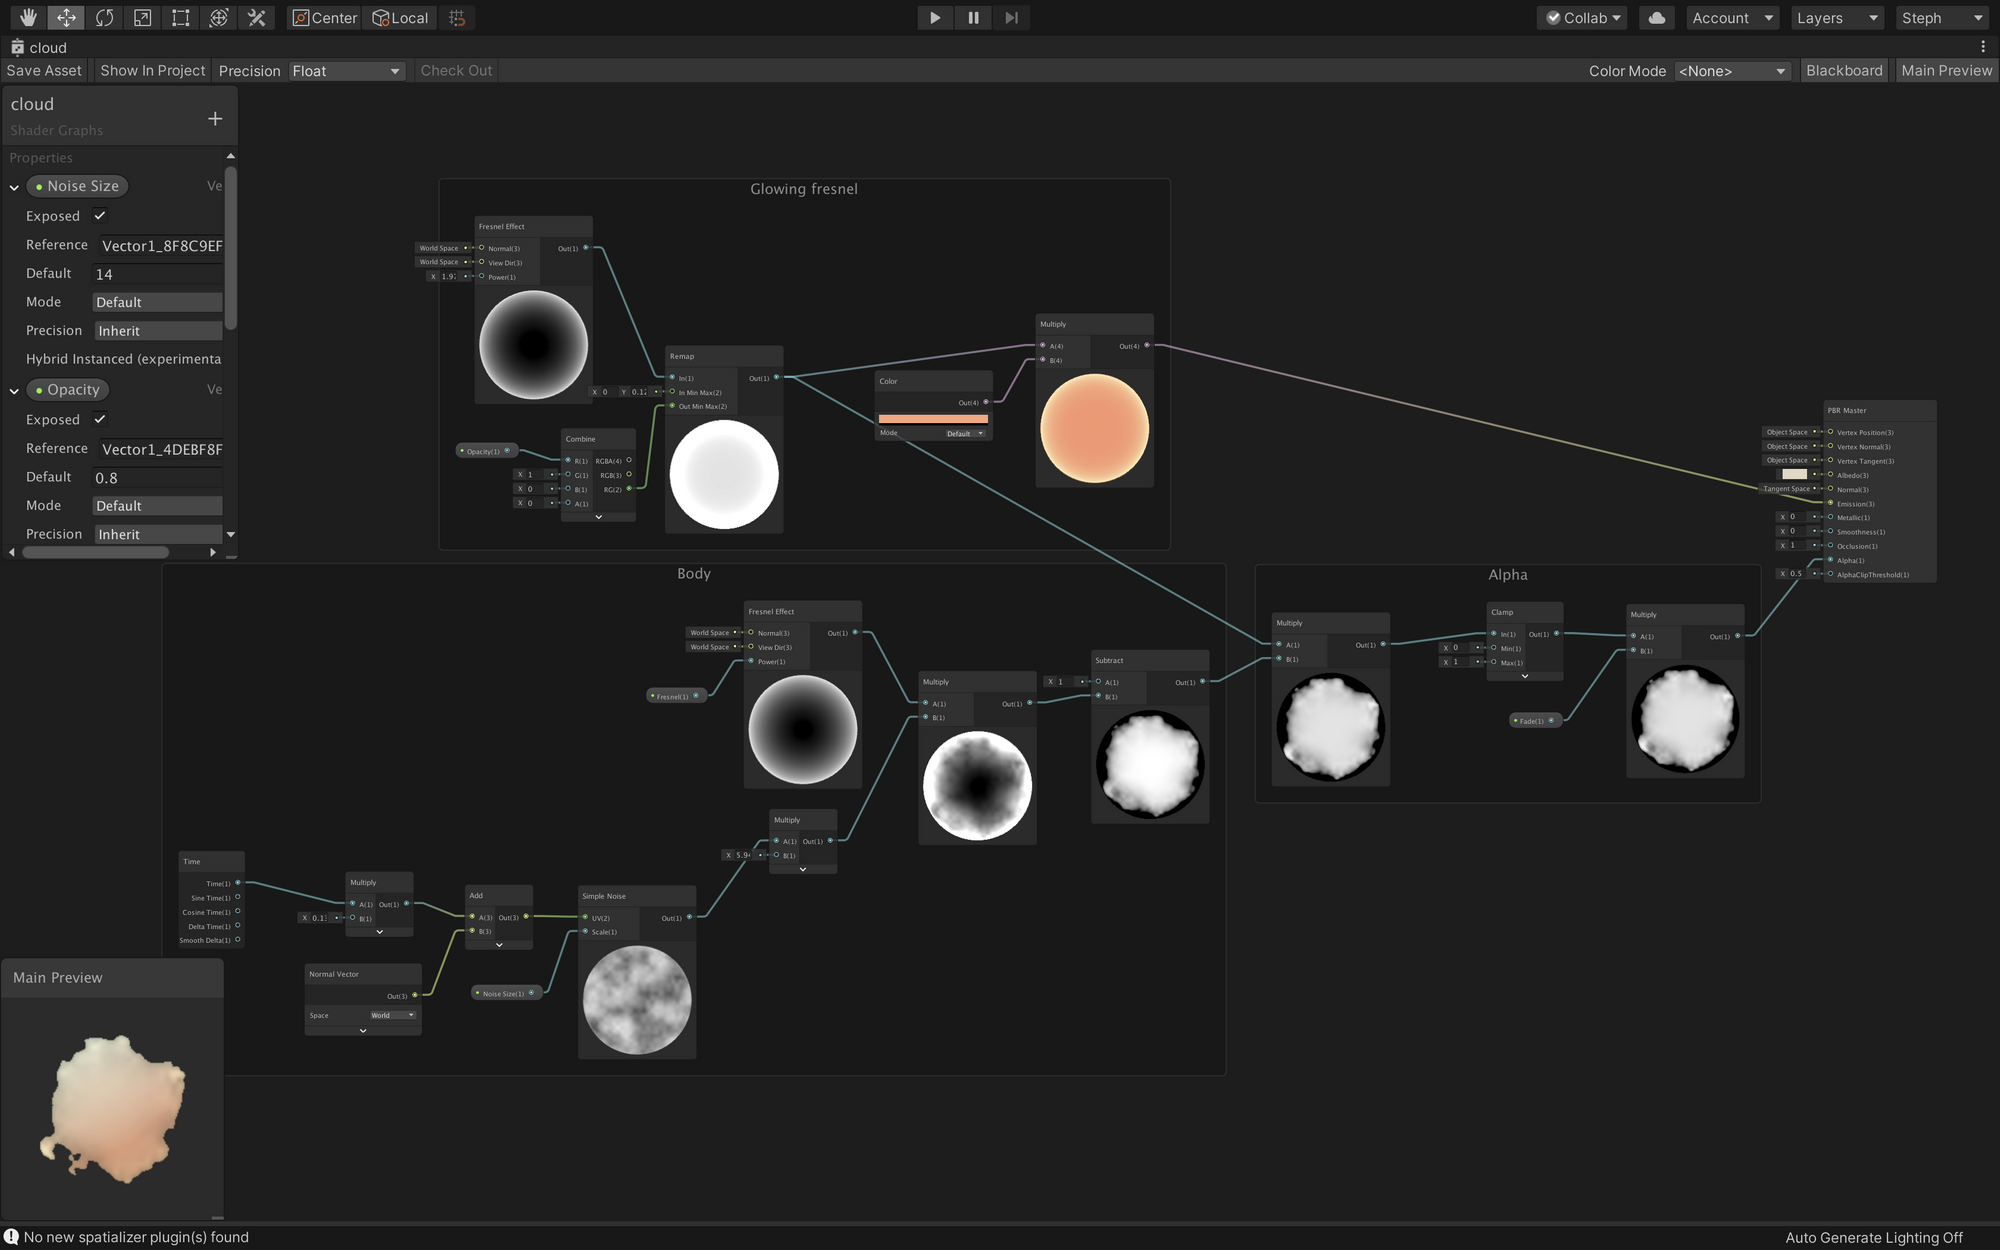This screenshot has width=2000, height=1250.
Task: Click the Step frame button
Action: (x=1011, y=18)
